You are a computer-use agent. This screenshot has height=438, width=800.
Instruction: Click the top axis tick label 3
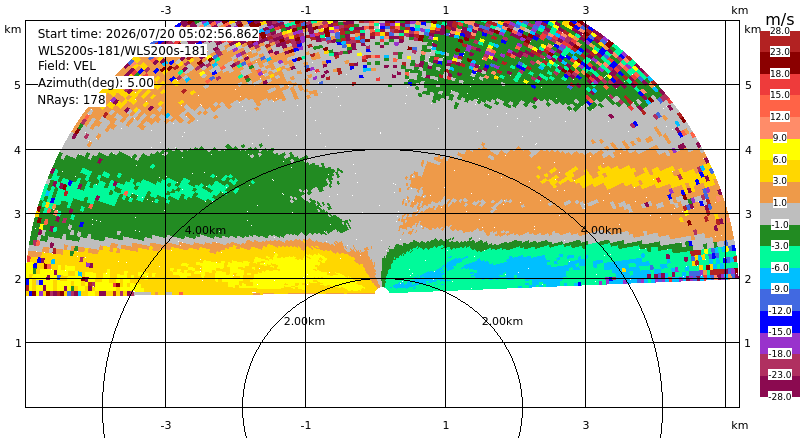[586, 10]
